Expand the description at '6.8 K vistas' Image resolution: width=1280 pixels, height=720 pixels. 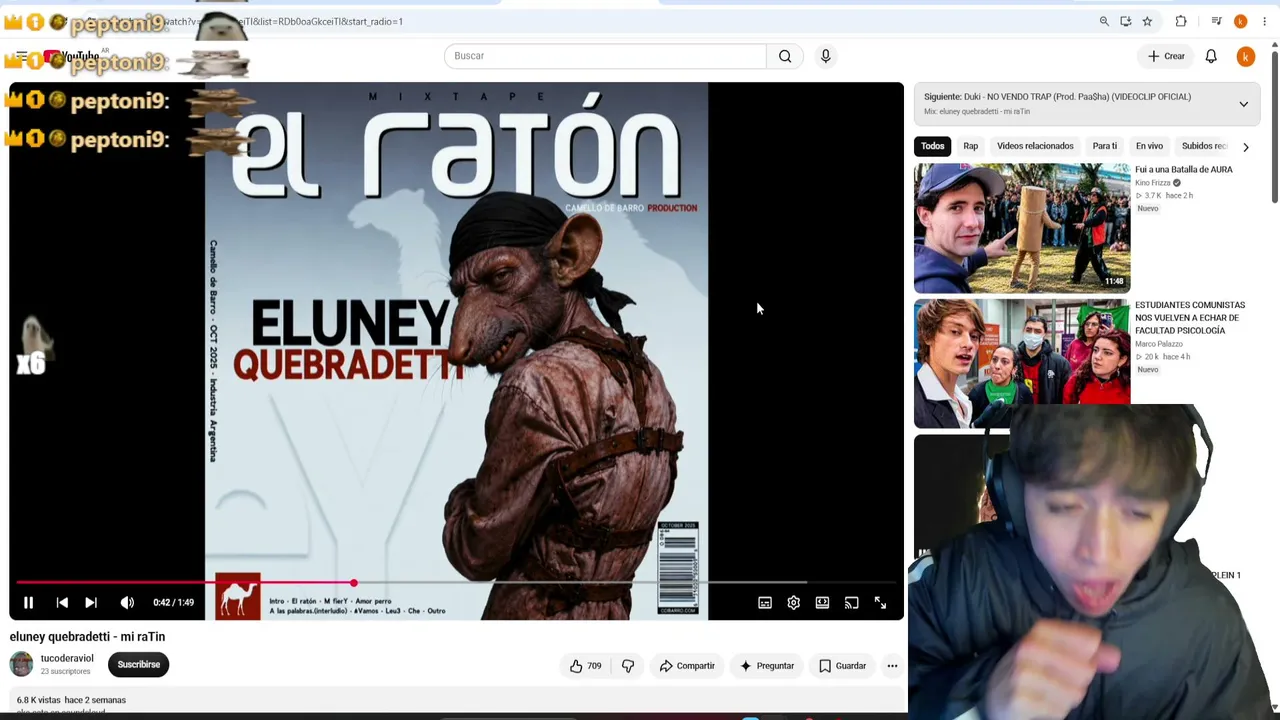click(71, 700)
